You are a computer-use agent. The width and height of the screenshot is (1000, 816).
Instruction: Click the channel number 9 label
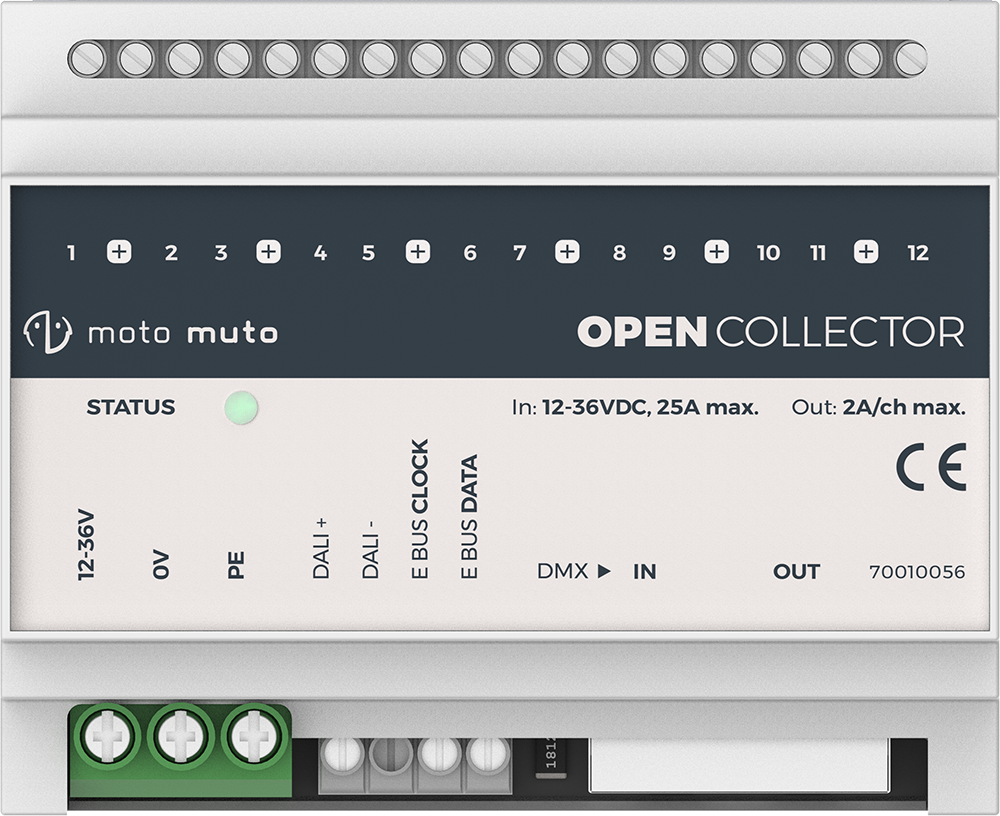[x=668, y=253]
